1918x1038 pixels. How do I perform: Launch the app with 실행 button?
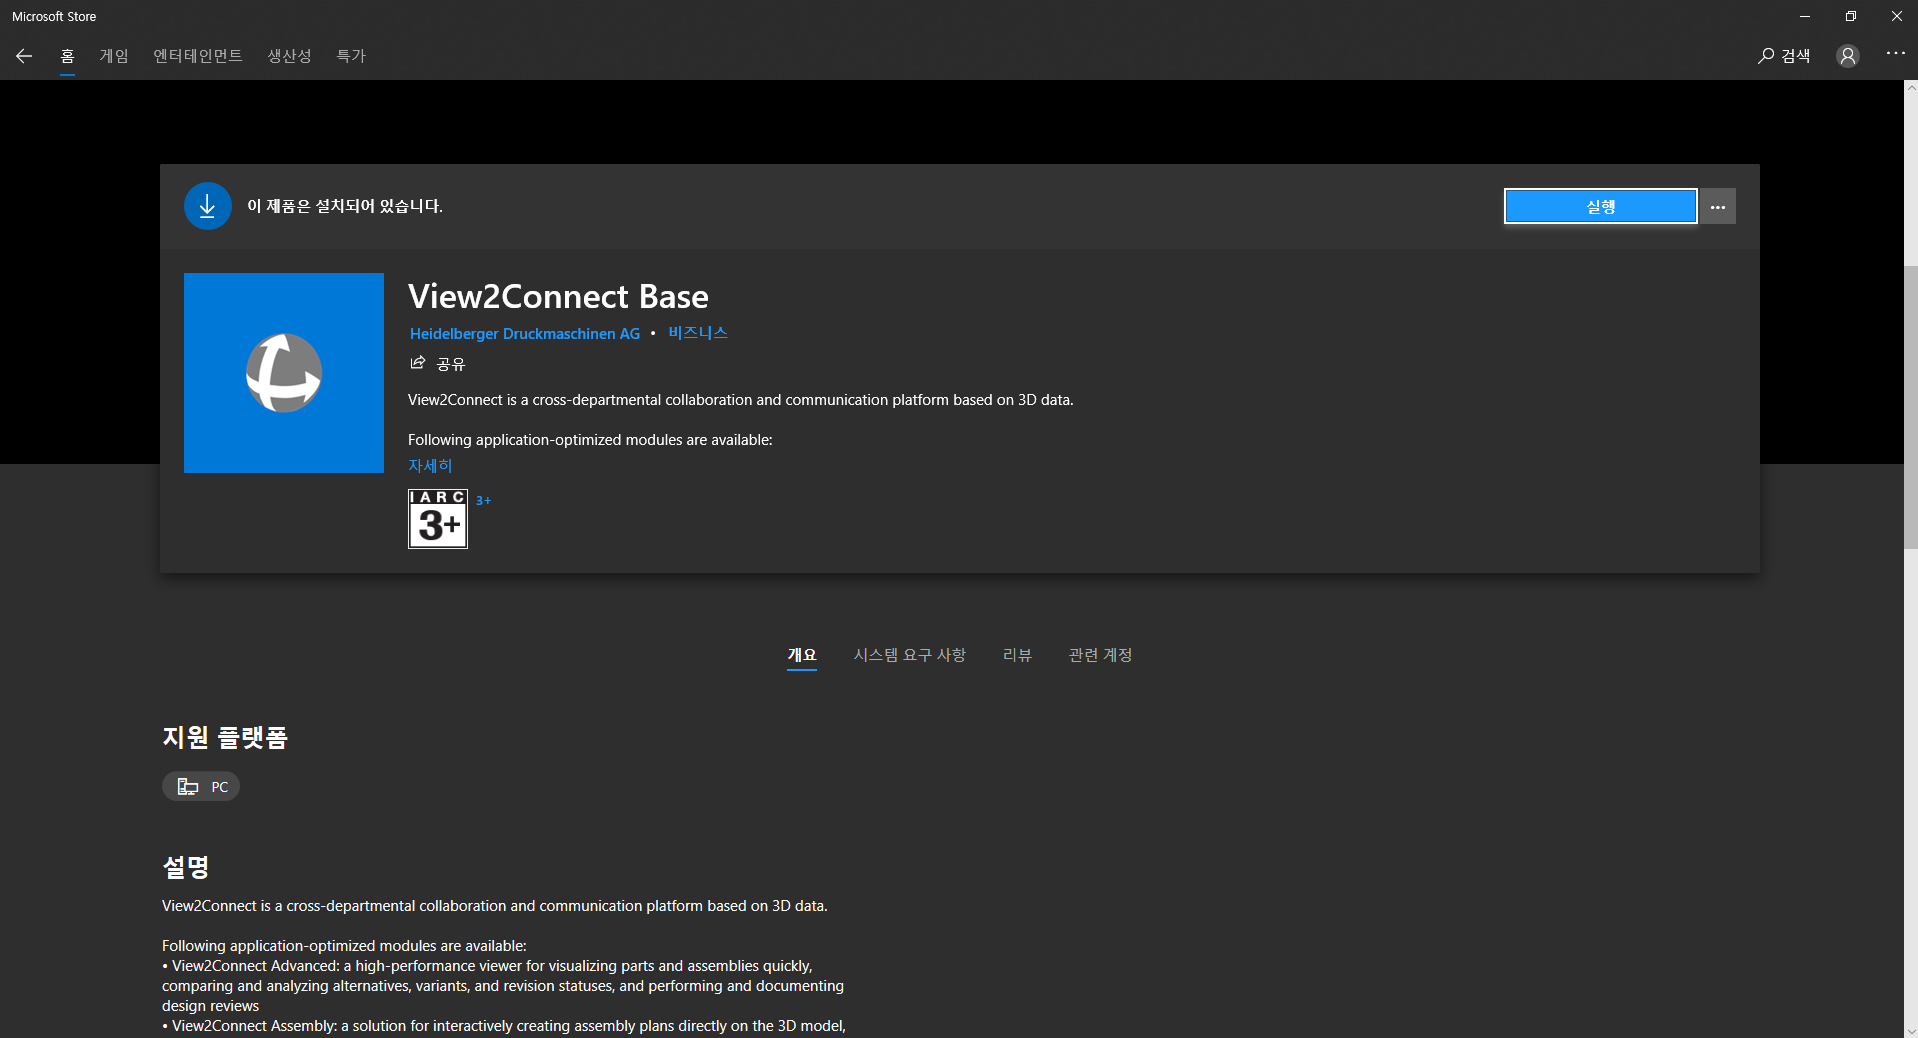pyautogui.click(x=1600, y=206)
